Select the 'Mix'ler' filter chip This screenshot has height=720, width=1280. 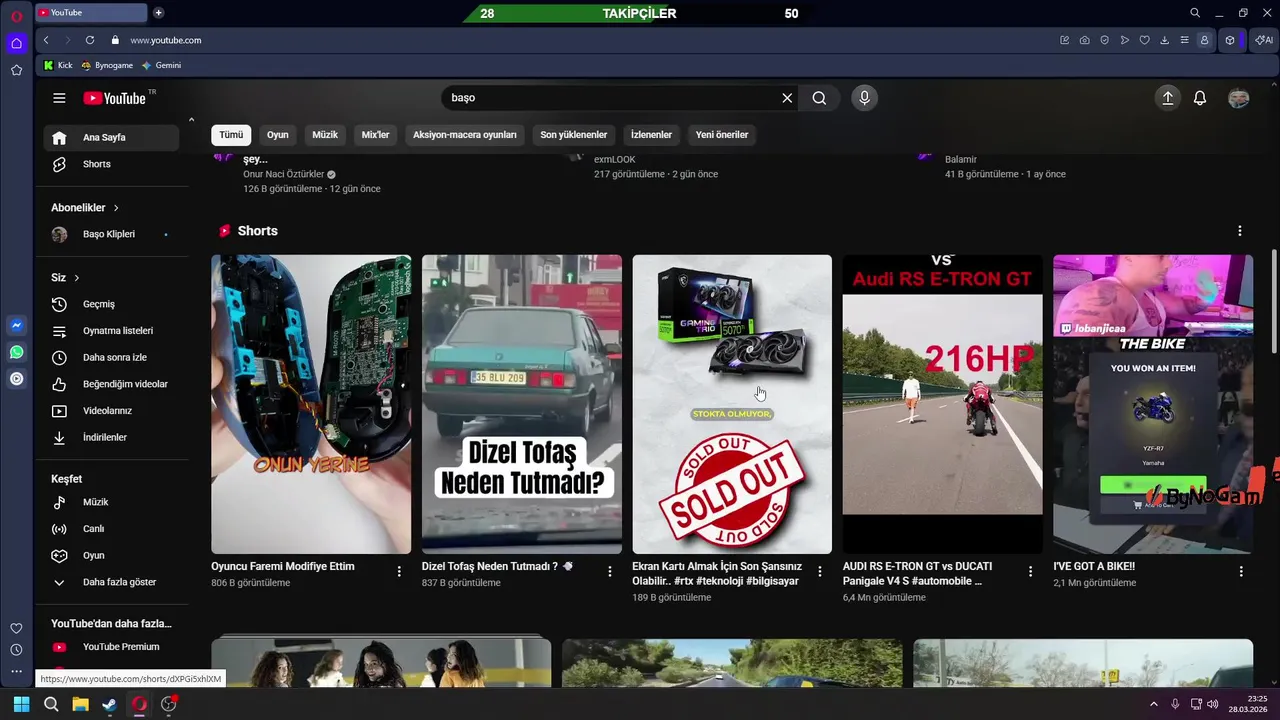(375, 135)
